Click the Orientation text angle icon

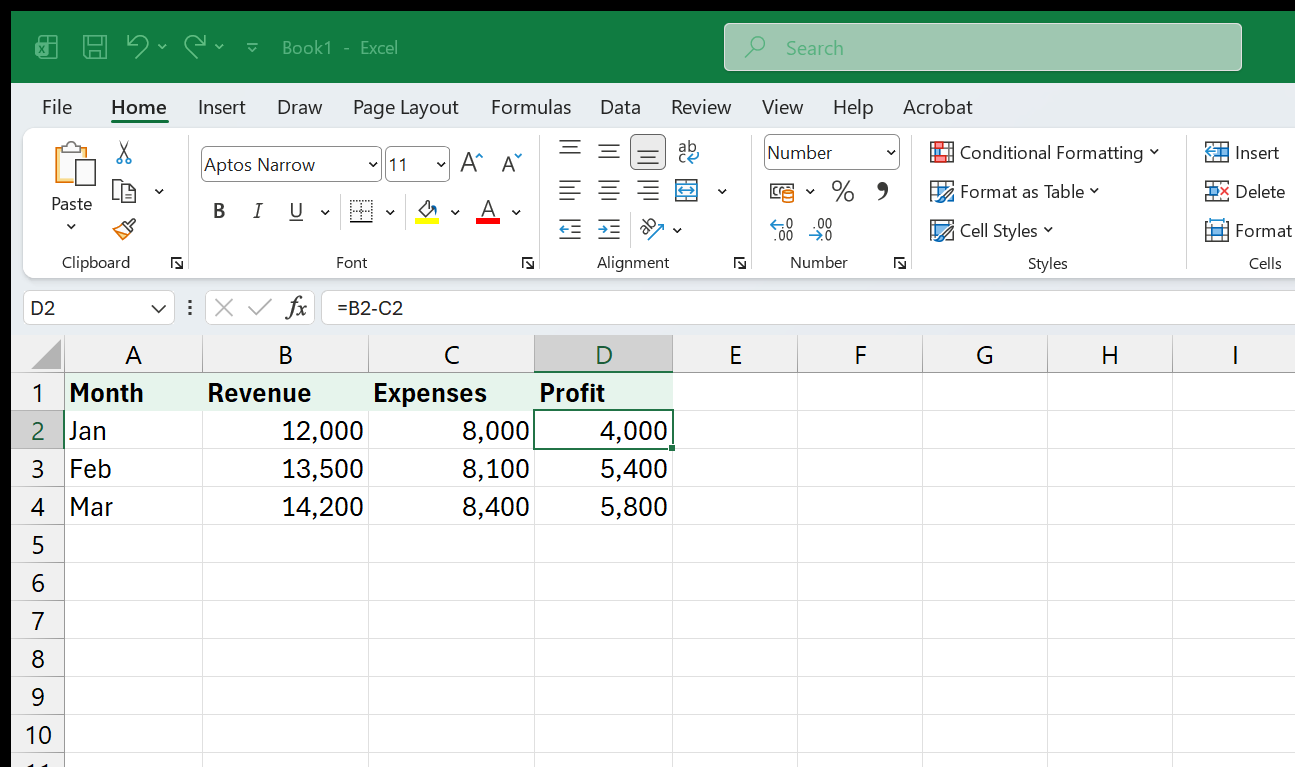652,230
